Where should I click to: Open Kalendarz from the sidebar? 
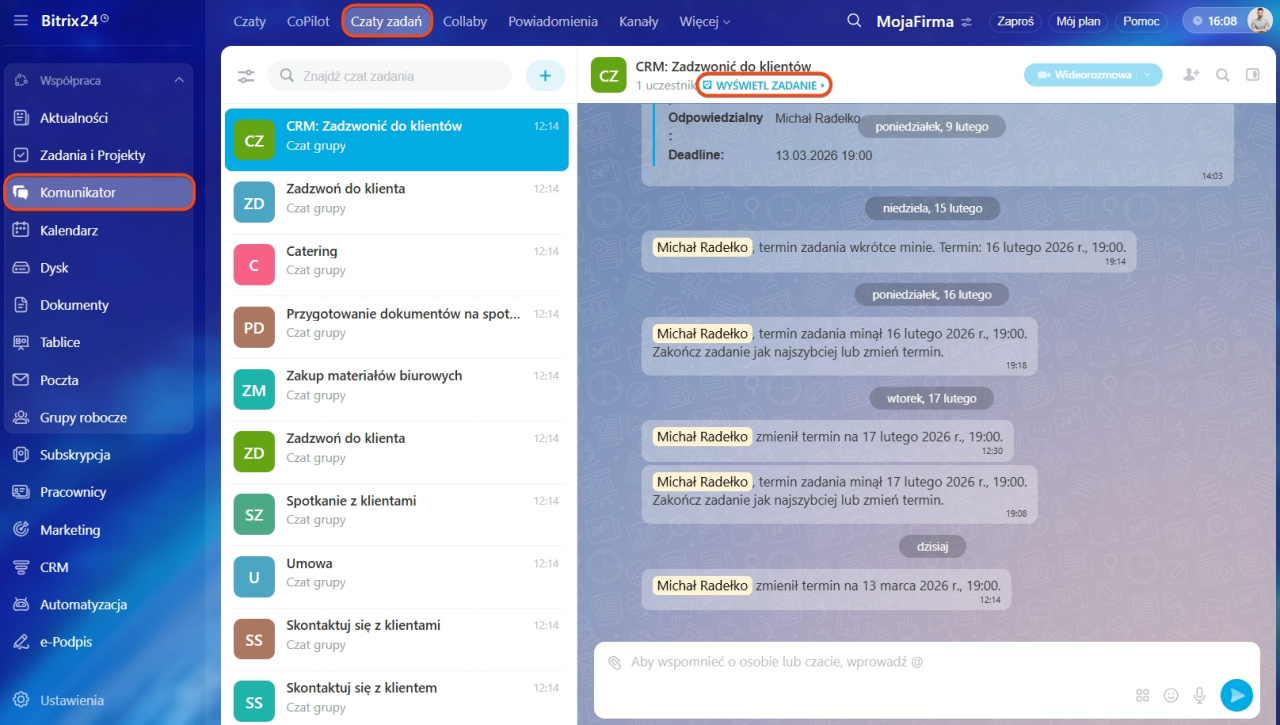coord(98,230)
